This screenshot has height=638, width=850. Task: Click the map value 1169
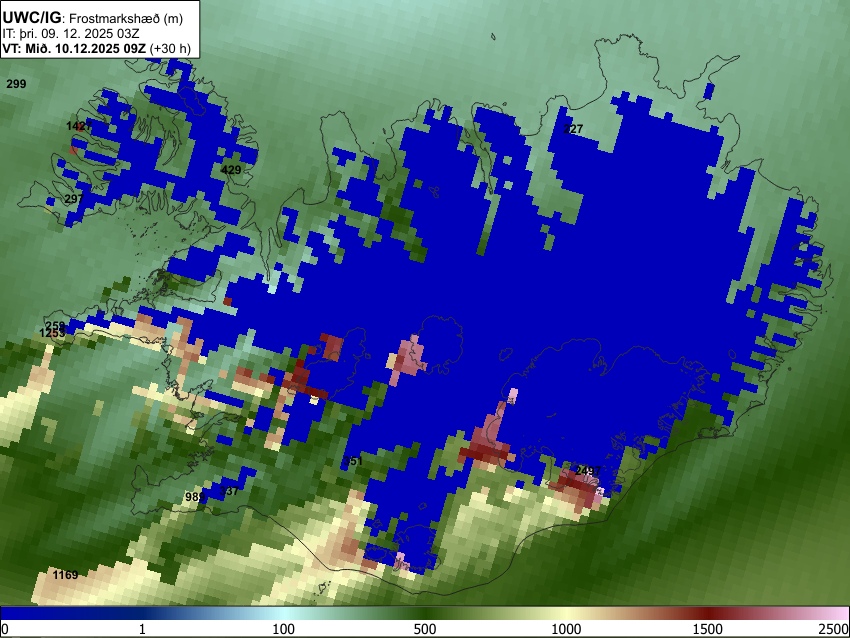[x=65, y=575]
